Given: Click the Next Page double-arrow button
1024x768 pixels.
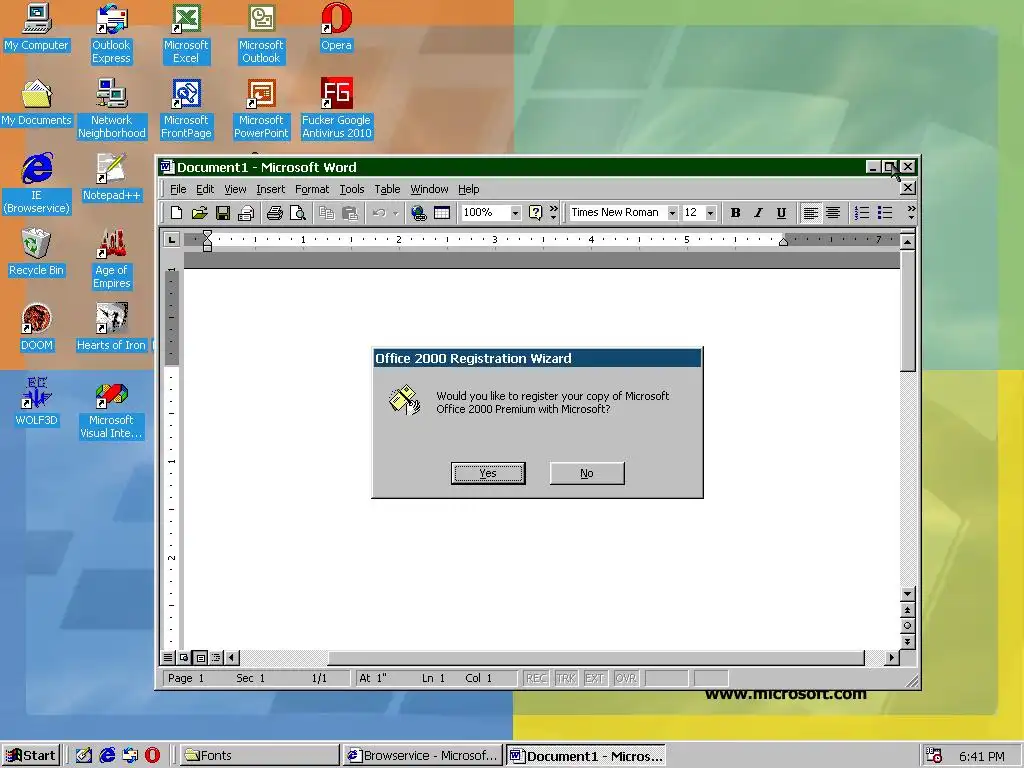Looking at the screenshot, I should (907, 642).
